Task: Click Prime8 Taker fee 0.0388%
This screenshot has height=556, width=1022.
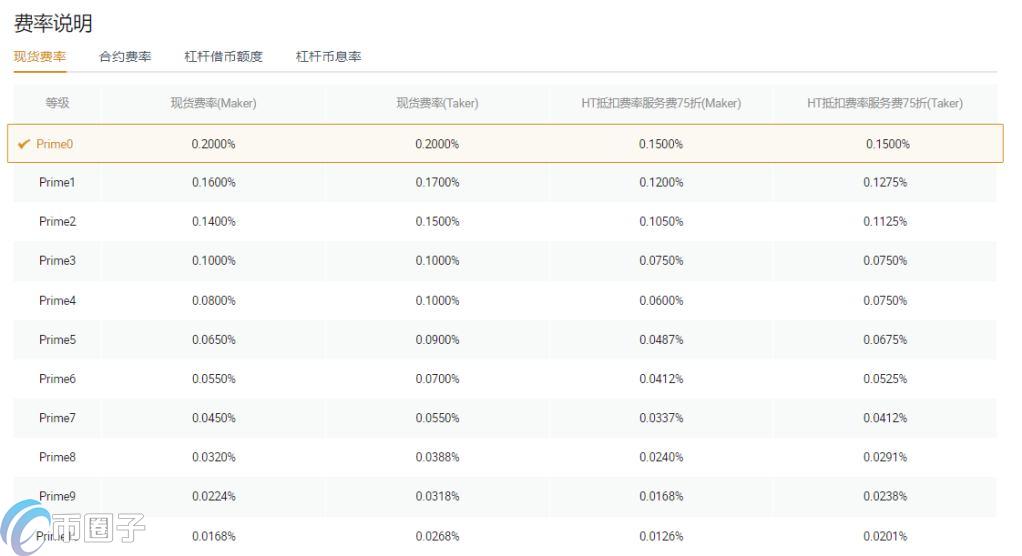Action: pyautogui.click(x=437, y=457)
